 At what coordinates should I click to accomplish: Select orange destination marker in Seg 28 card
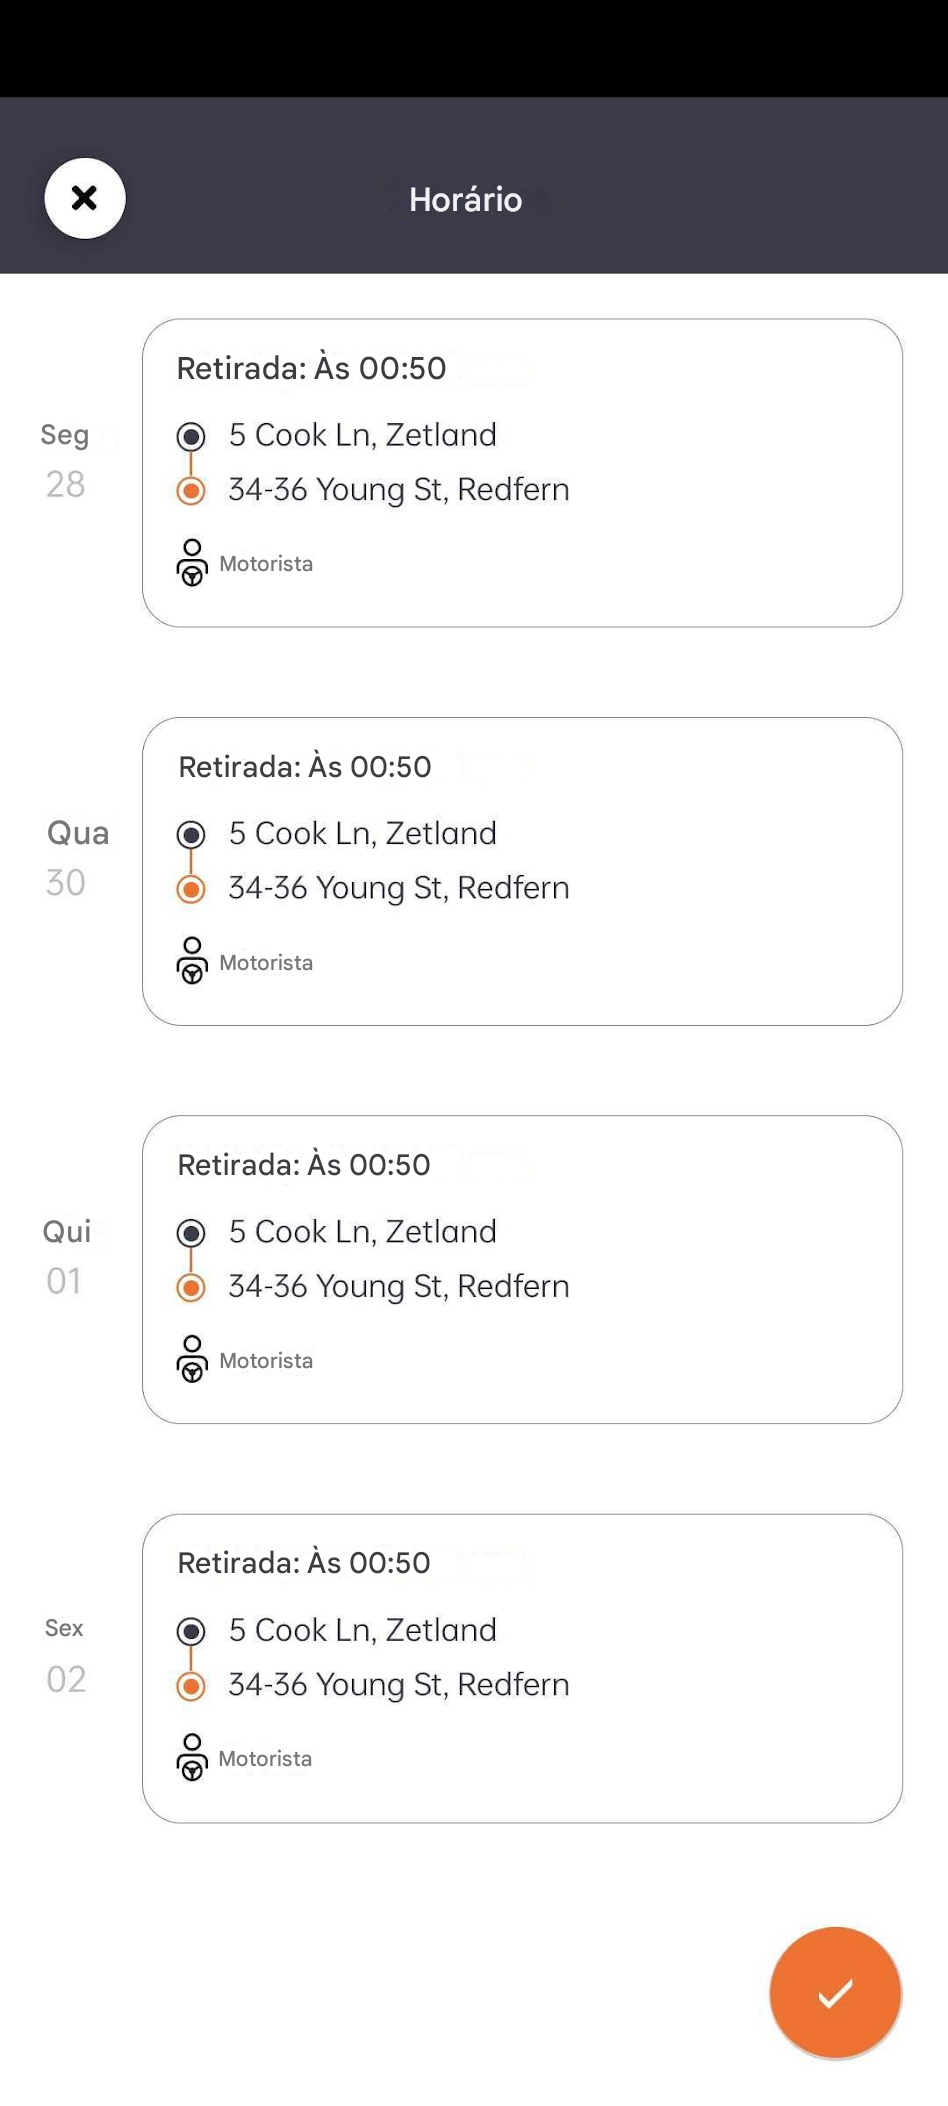[x=191, y=491]
